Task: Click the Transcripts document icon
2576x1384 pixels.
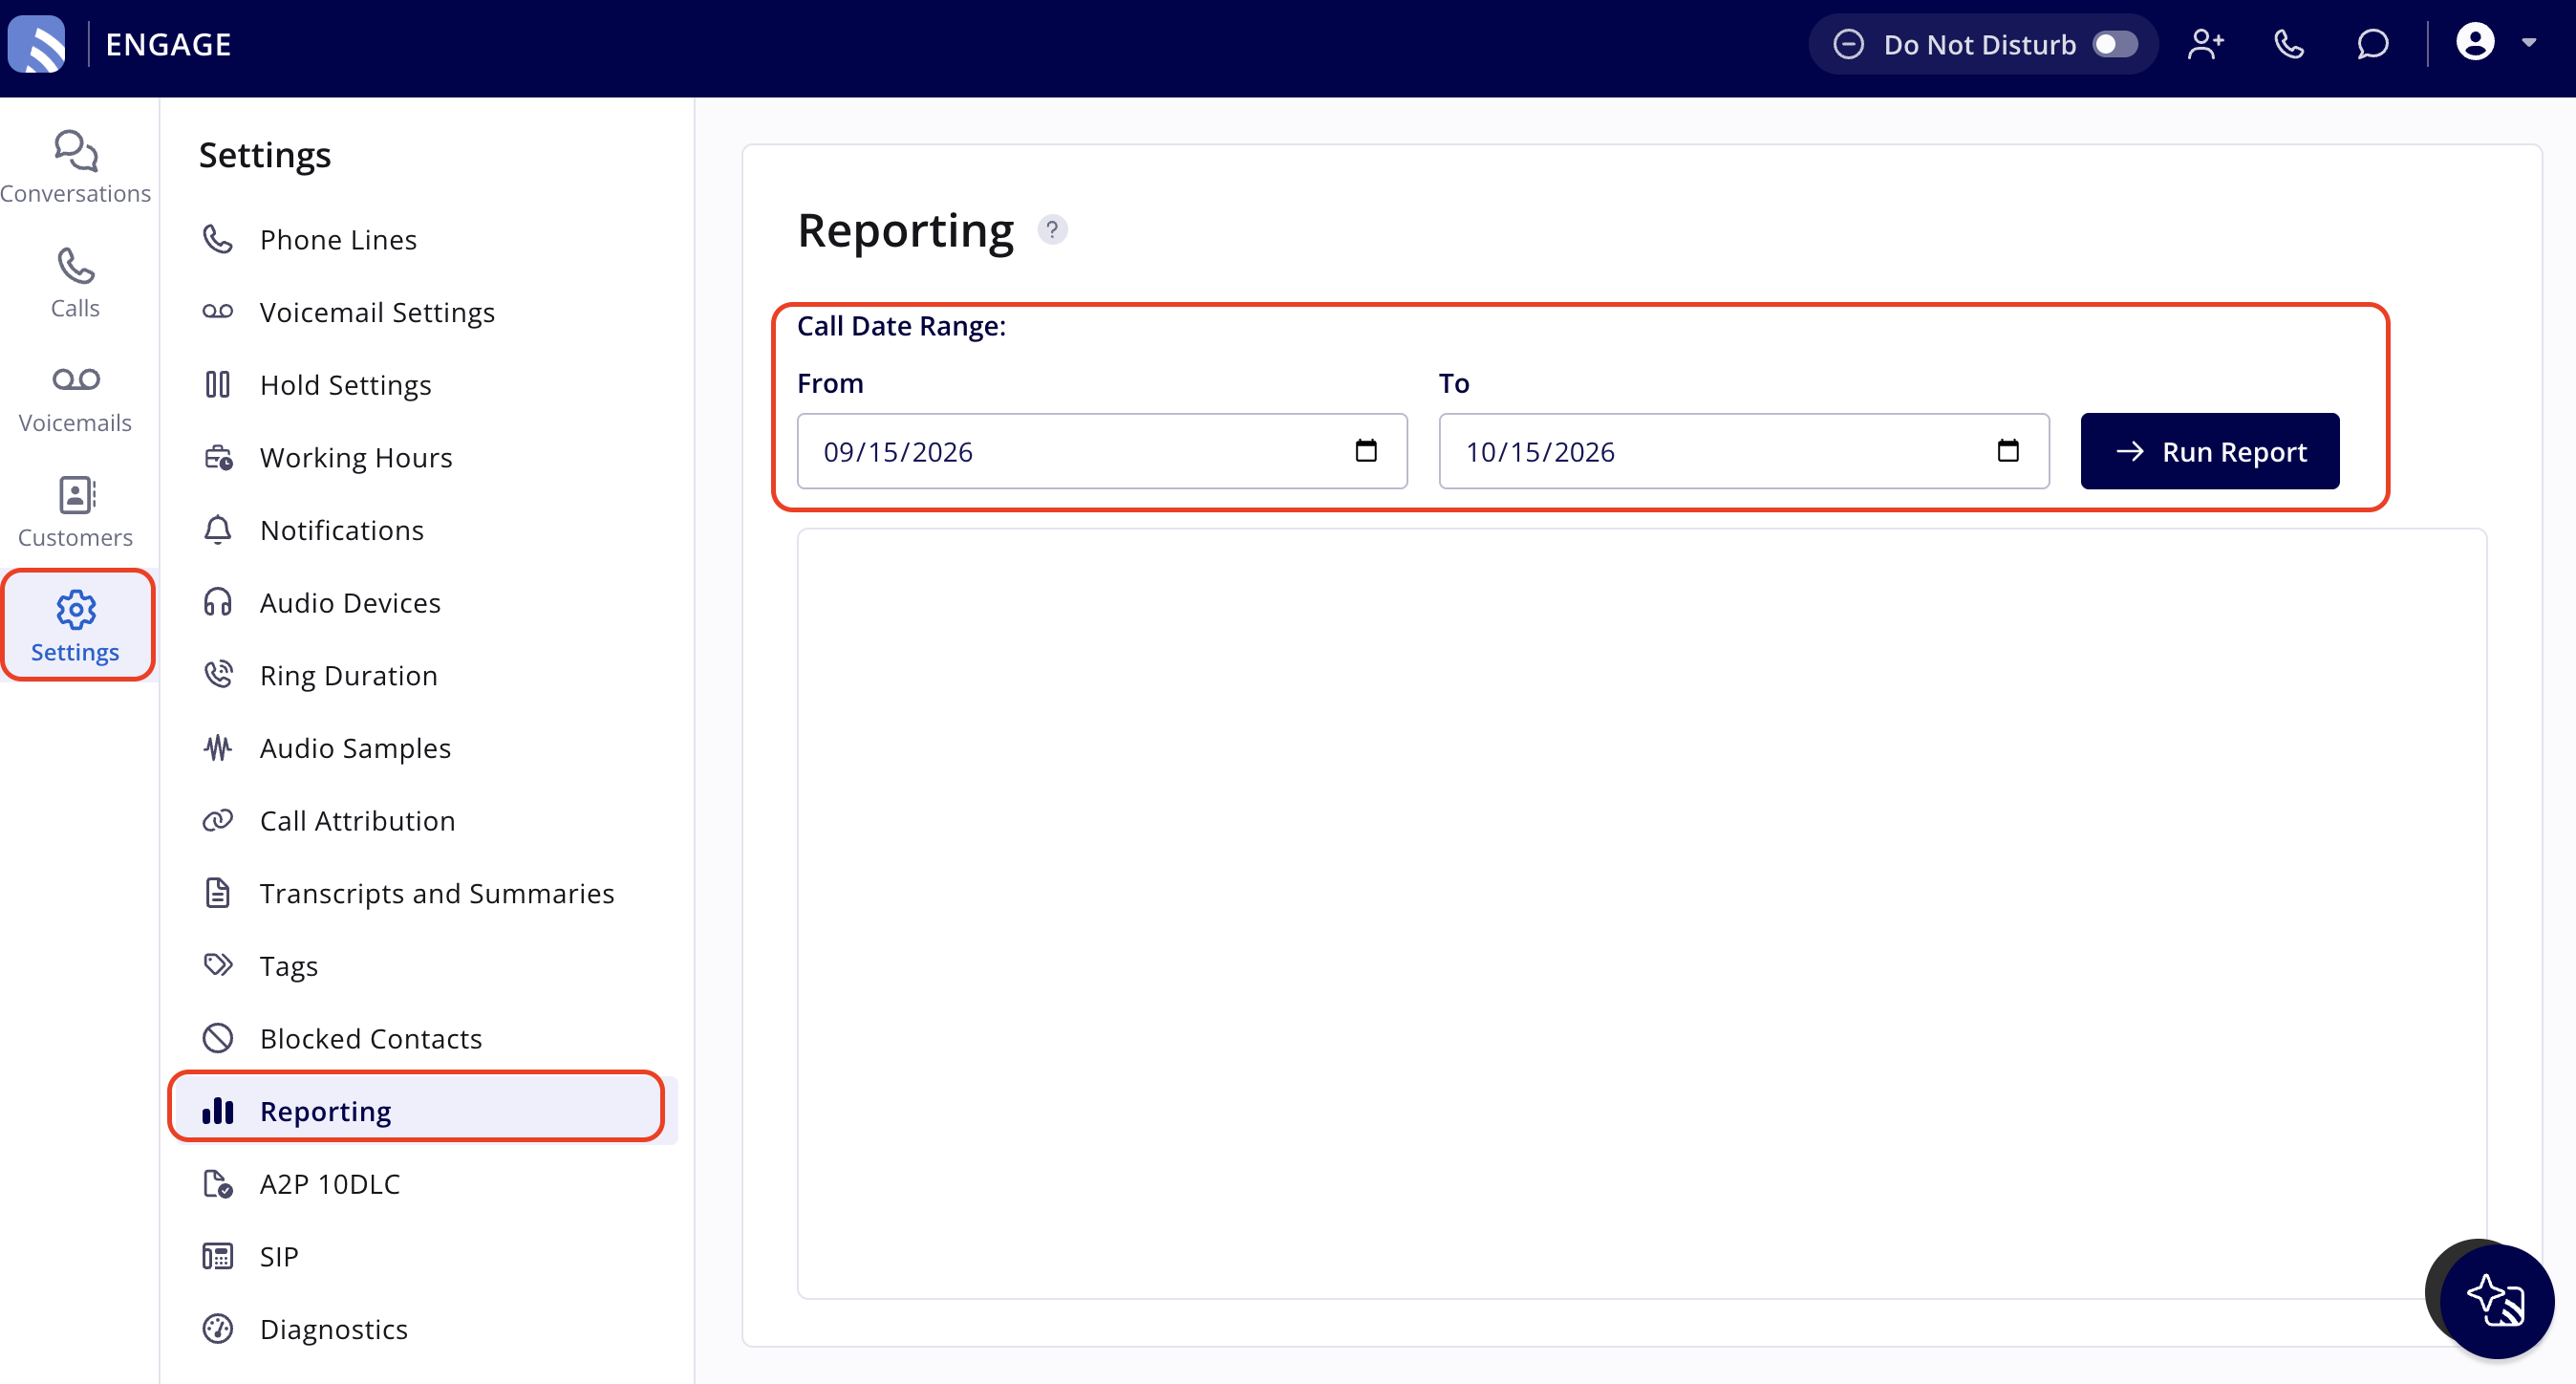Action: pos(218,893)
